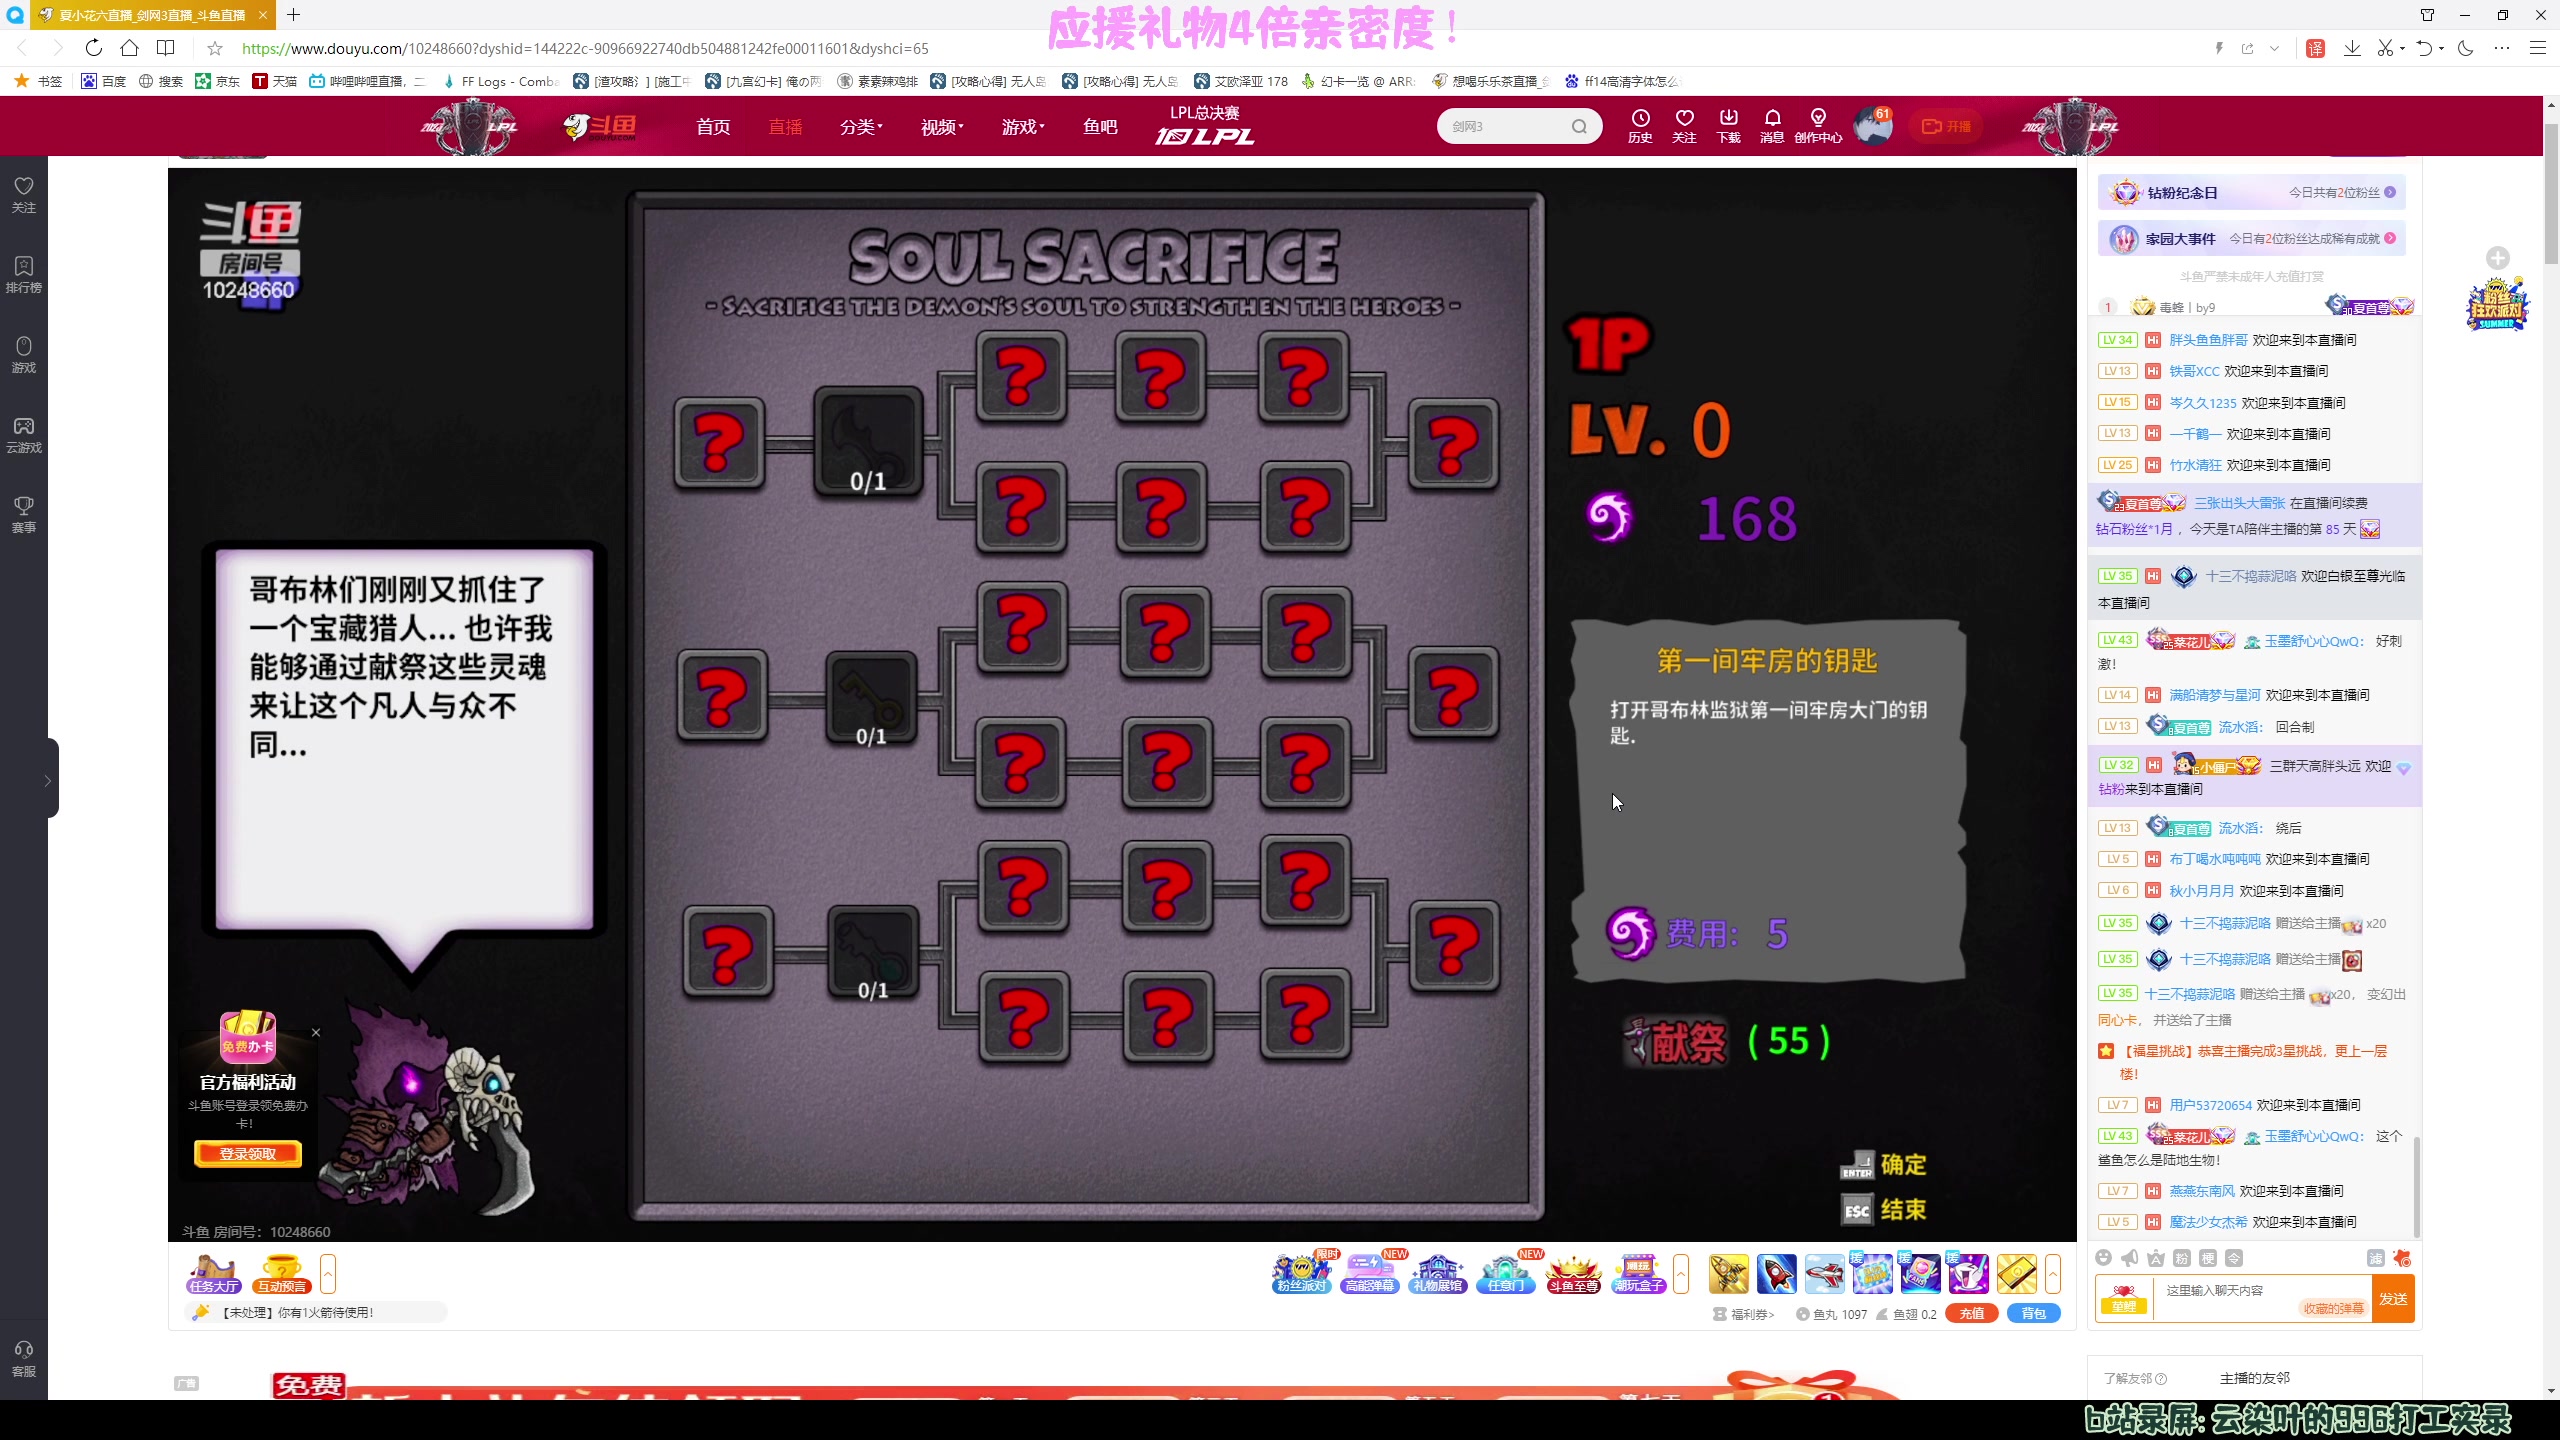The image size is (2560, 1440).
Task: Open 潮玩盒子 activity icon
Action: pos(1639,1273)
